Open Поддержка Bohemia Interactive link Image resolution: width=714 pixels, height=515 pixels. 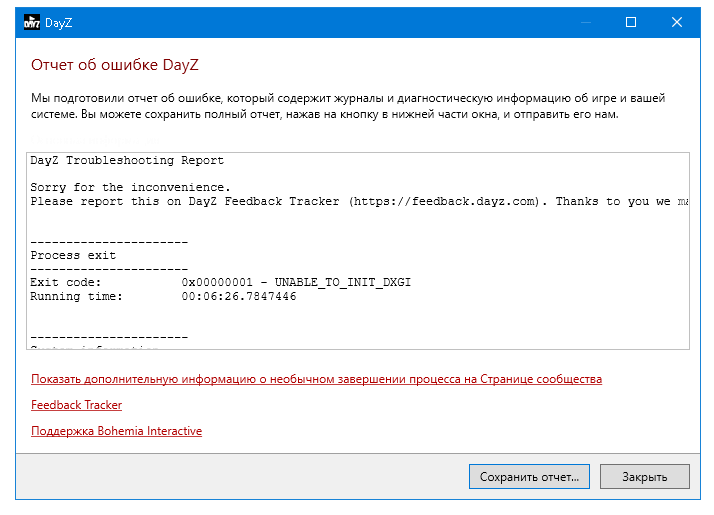tap(116, 431)
